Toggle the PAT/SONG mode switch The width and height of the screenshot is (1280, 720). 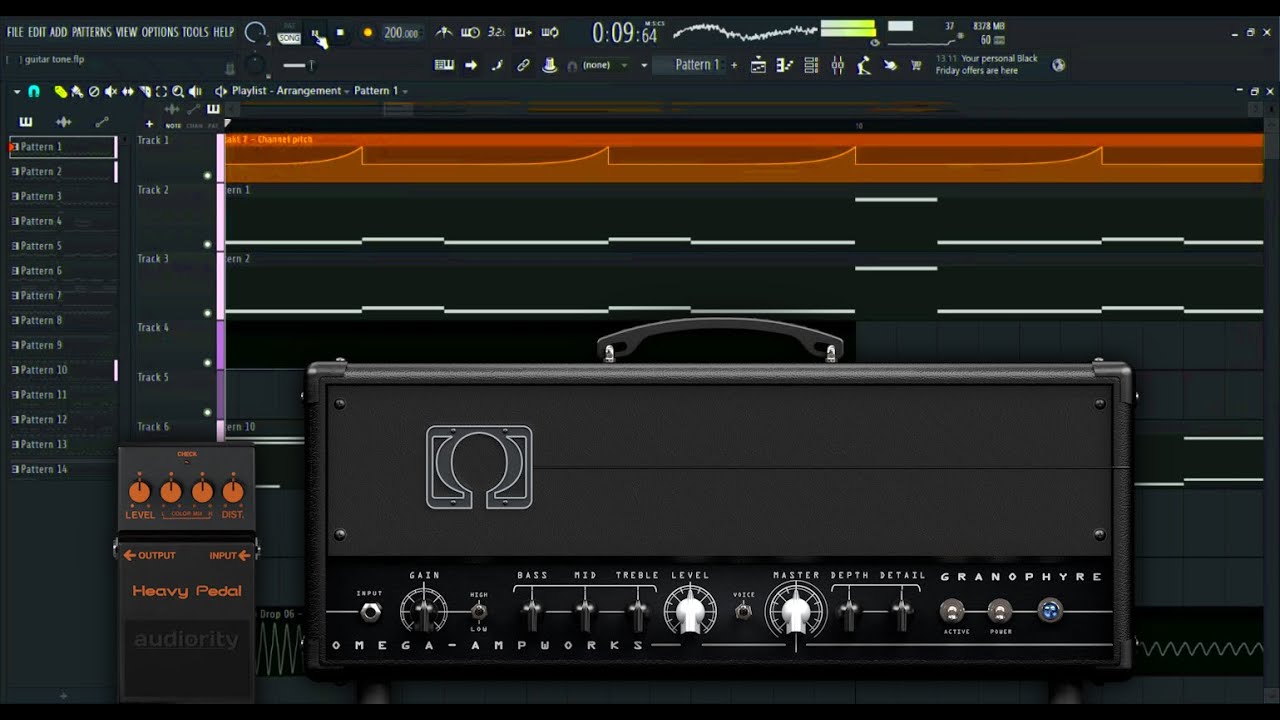pos(289,35)
